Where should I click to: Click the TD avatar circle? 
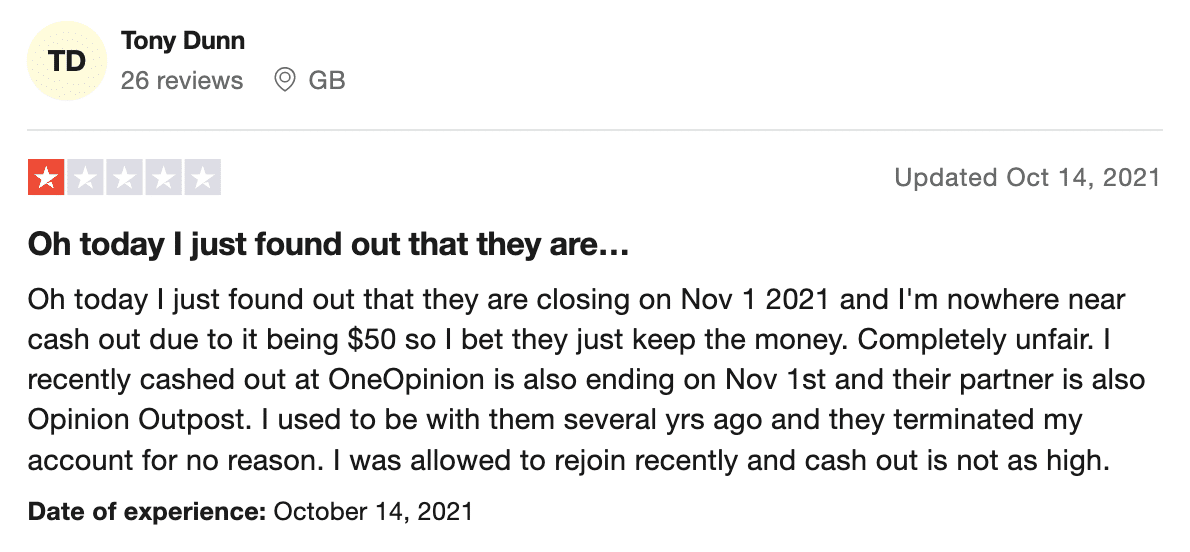coord(66,61)
